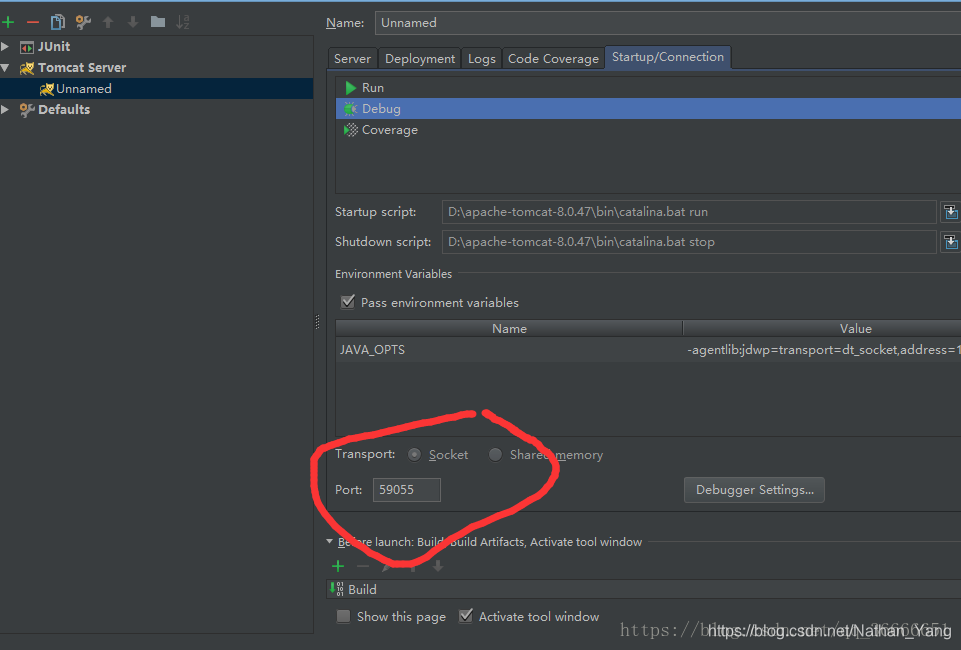
Task: Click the JUnit icon in tree
Action: [26, 47]
